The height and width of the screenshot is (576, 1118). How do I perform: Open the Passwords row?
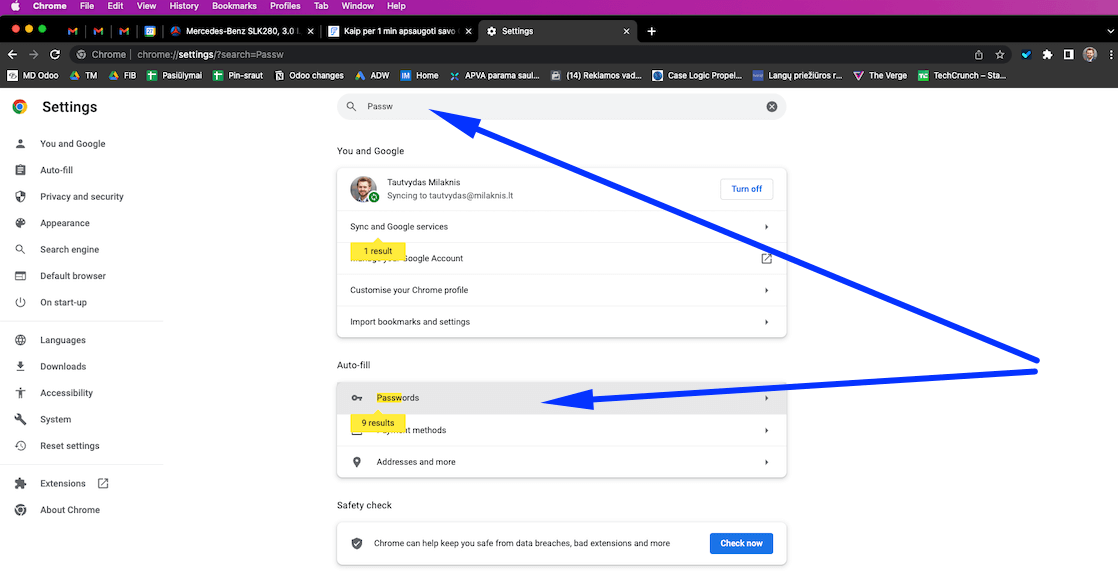[561, 398]
